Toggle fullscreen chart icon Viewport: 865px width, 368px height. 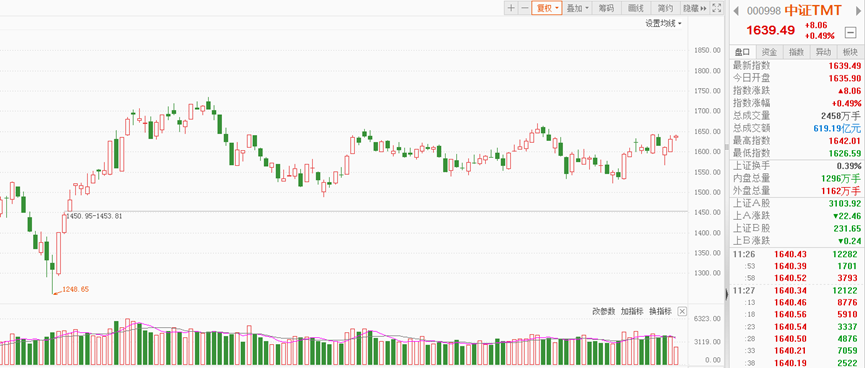(717, 8)
